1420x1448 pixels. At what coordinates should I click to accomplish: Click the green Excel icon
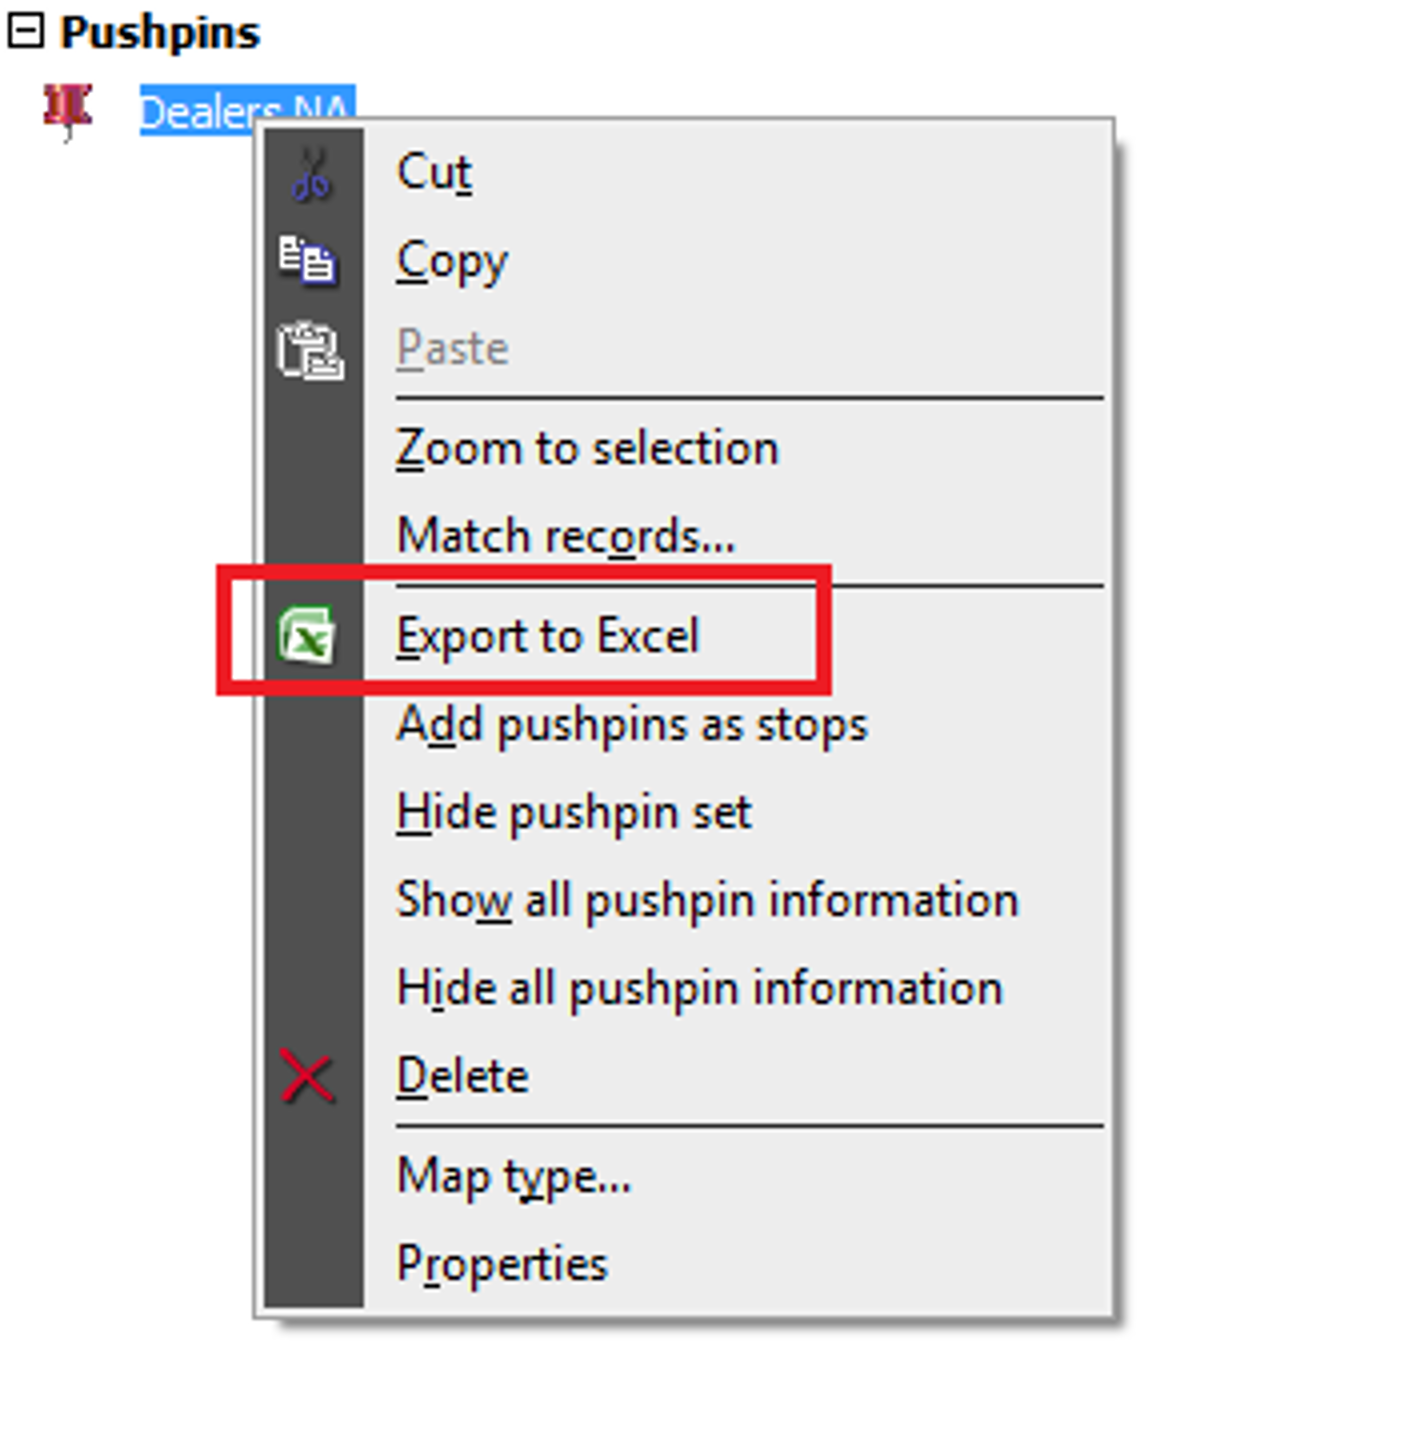coord(307,635)
